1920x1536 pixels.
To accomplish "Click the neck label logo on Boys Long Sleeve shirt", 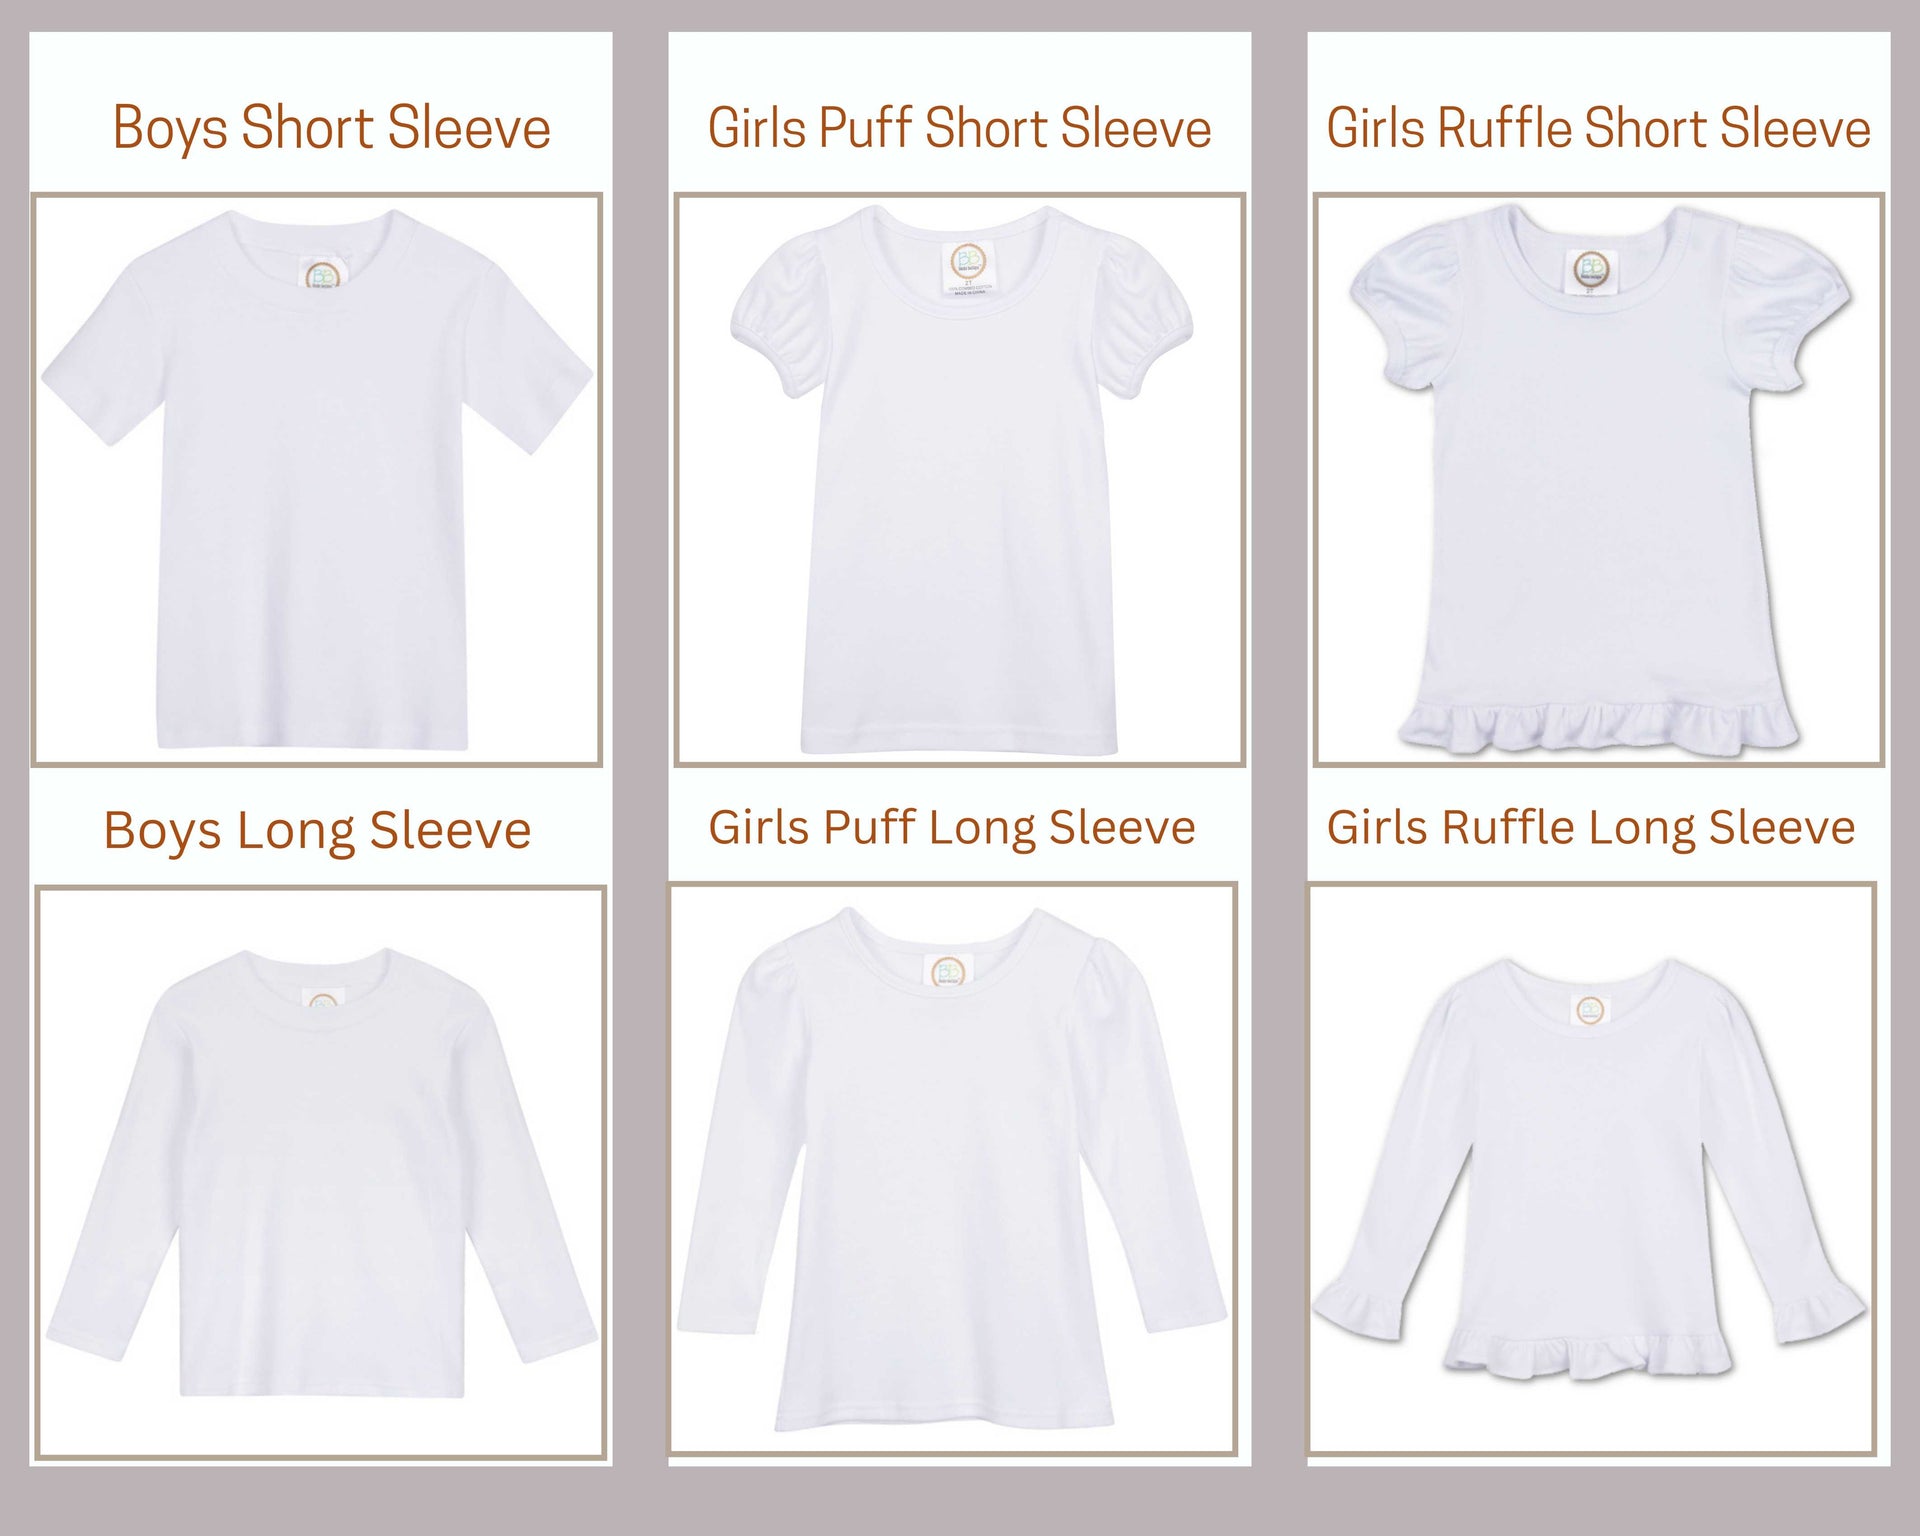I will click(x=322, y=1001).
